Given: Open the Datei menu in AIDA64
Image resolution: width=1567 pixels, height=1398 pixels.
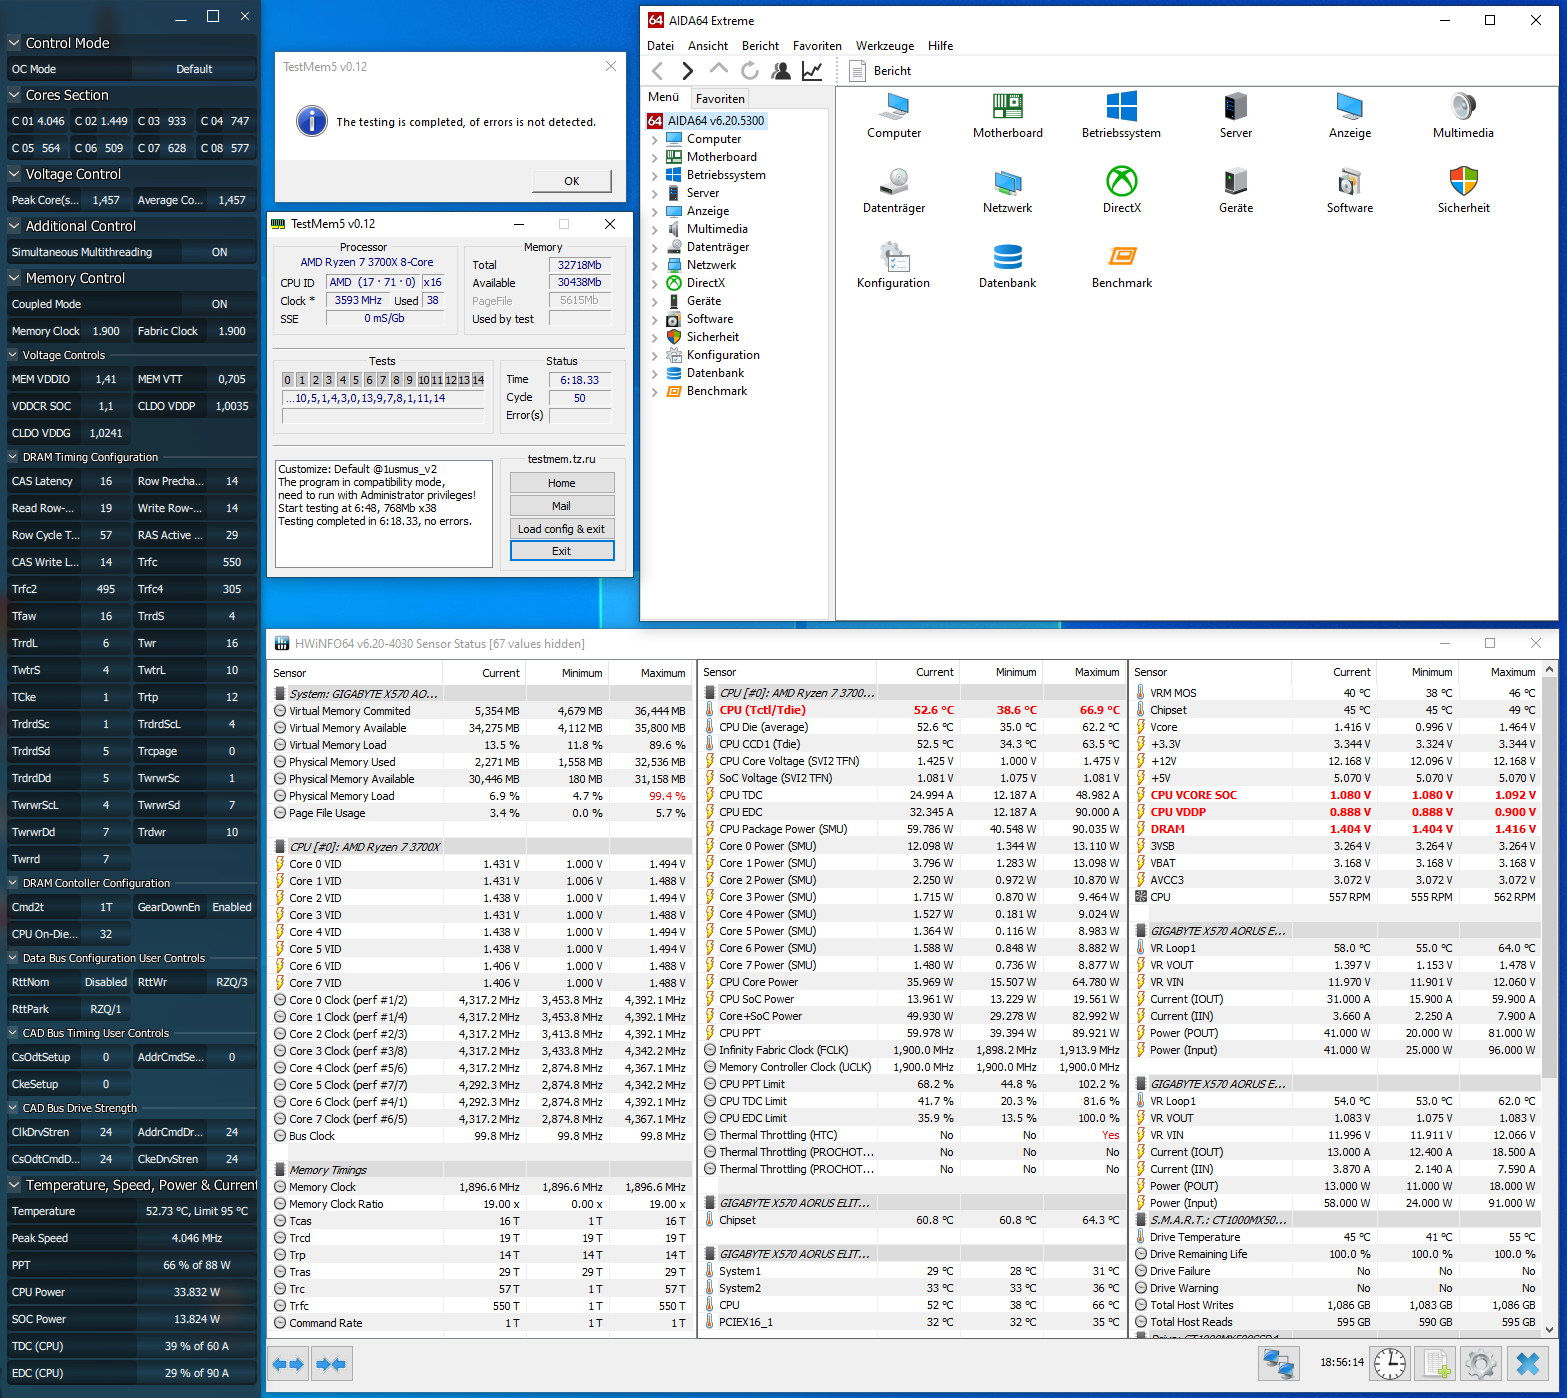Looking at the screenshot, I should coord(660,46).
